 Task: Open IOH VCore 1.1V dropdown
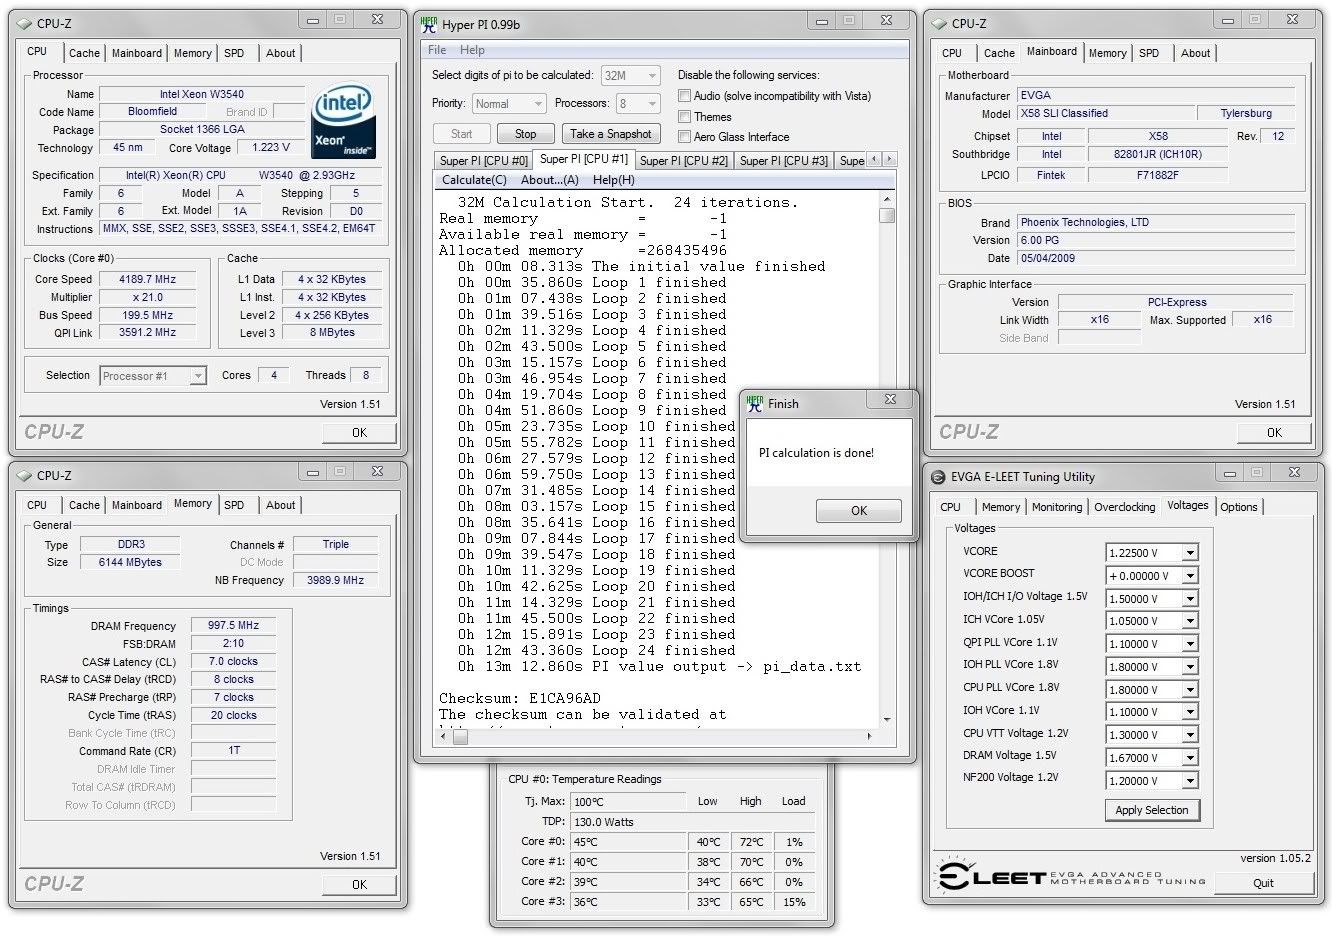click(1190, 713)
